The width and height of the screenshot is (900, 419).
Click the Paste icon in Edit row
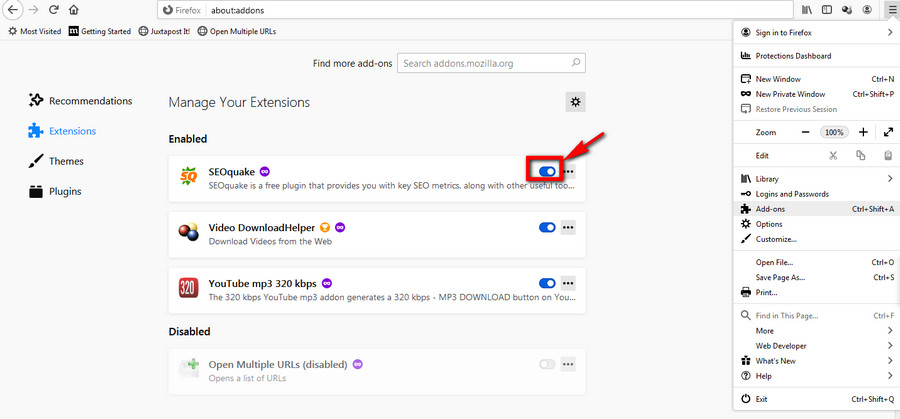[x=888, y=156]
